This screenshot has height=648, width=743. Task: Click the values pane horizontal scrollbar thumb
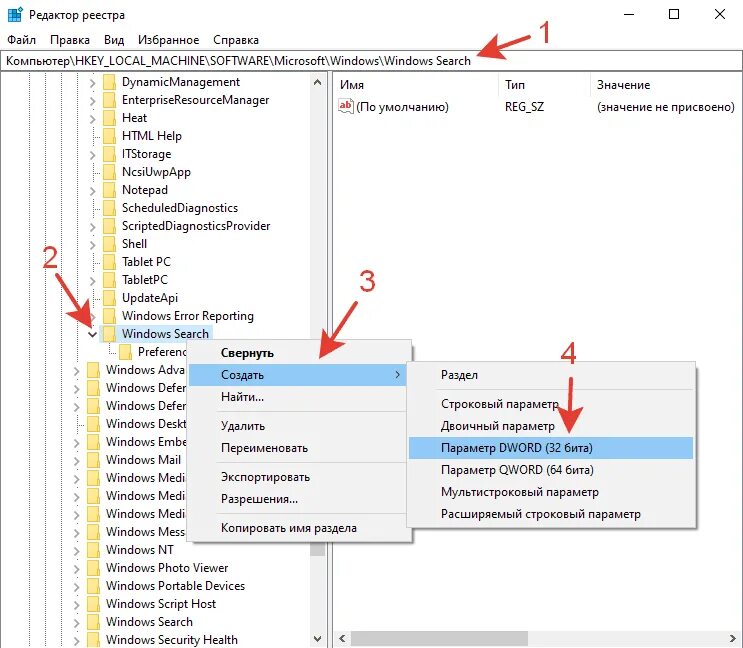(x=439, y=638)
